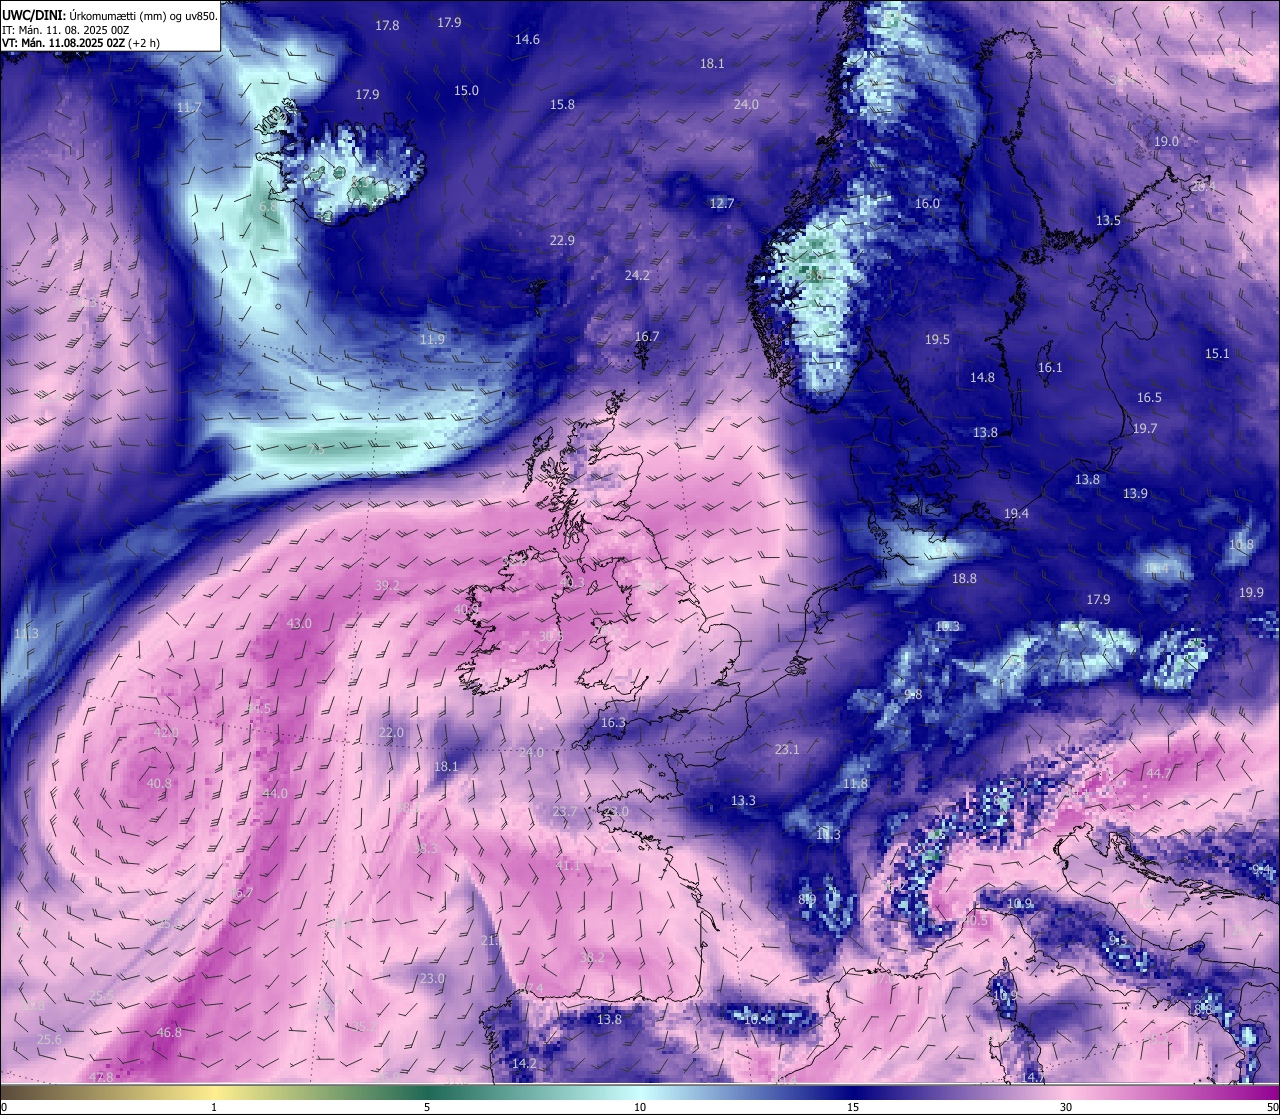Click the 19.0 value in the northeast
1280x1115 pixels.
(1166, 142)
